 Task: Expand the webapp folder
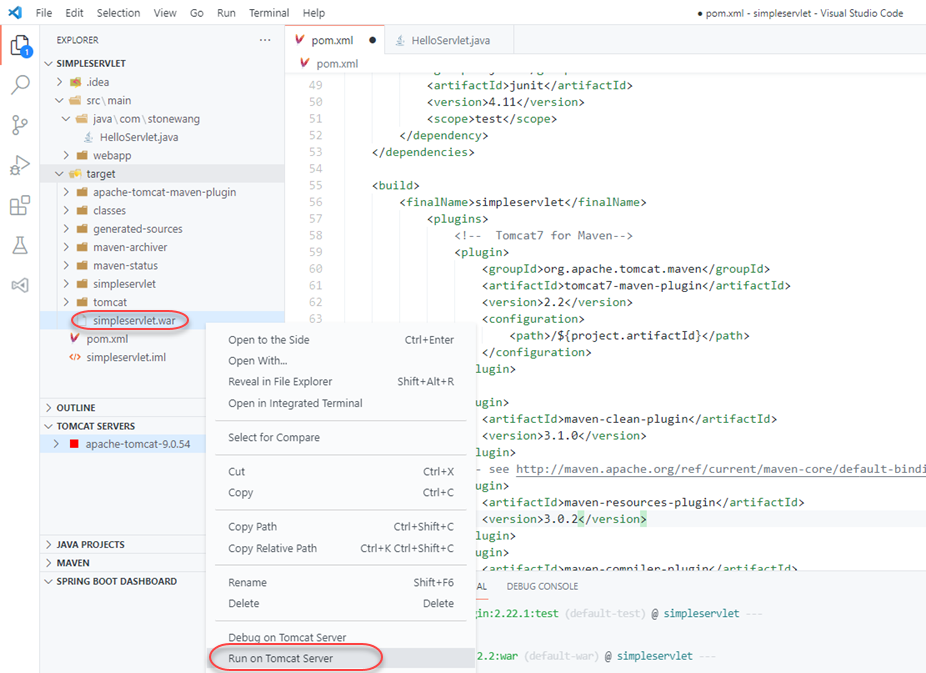coord(66,155)
